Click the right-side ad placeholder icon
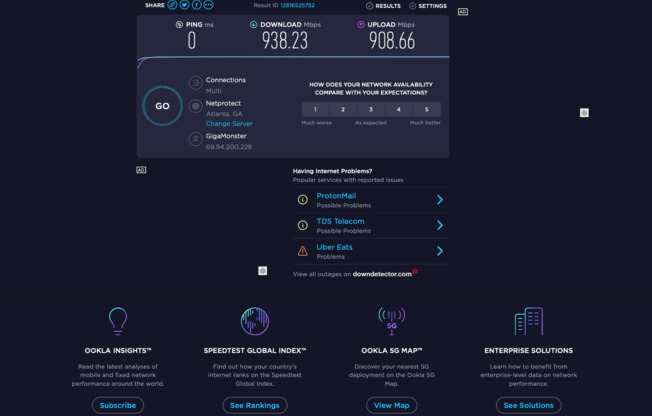Screen dimensions: 652x416 pos(584,113)
